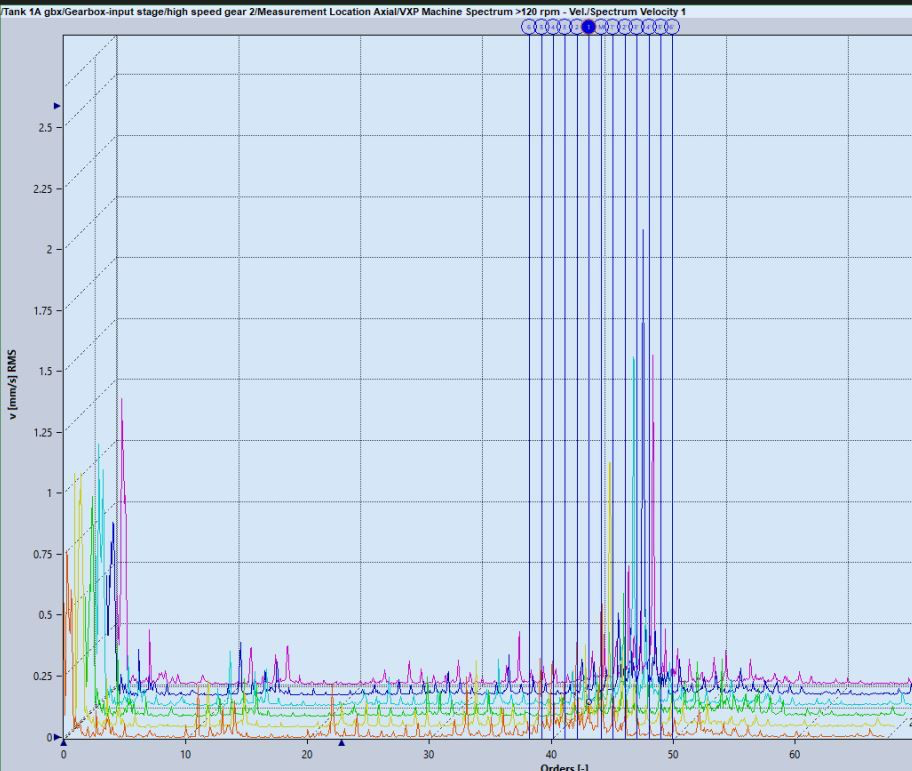Click the x-axis value 10
This screenshot has width=912, height=771.
pyautogui.click(x=185, y=755)
